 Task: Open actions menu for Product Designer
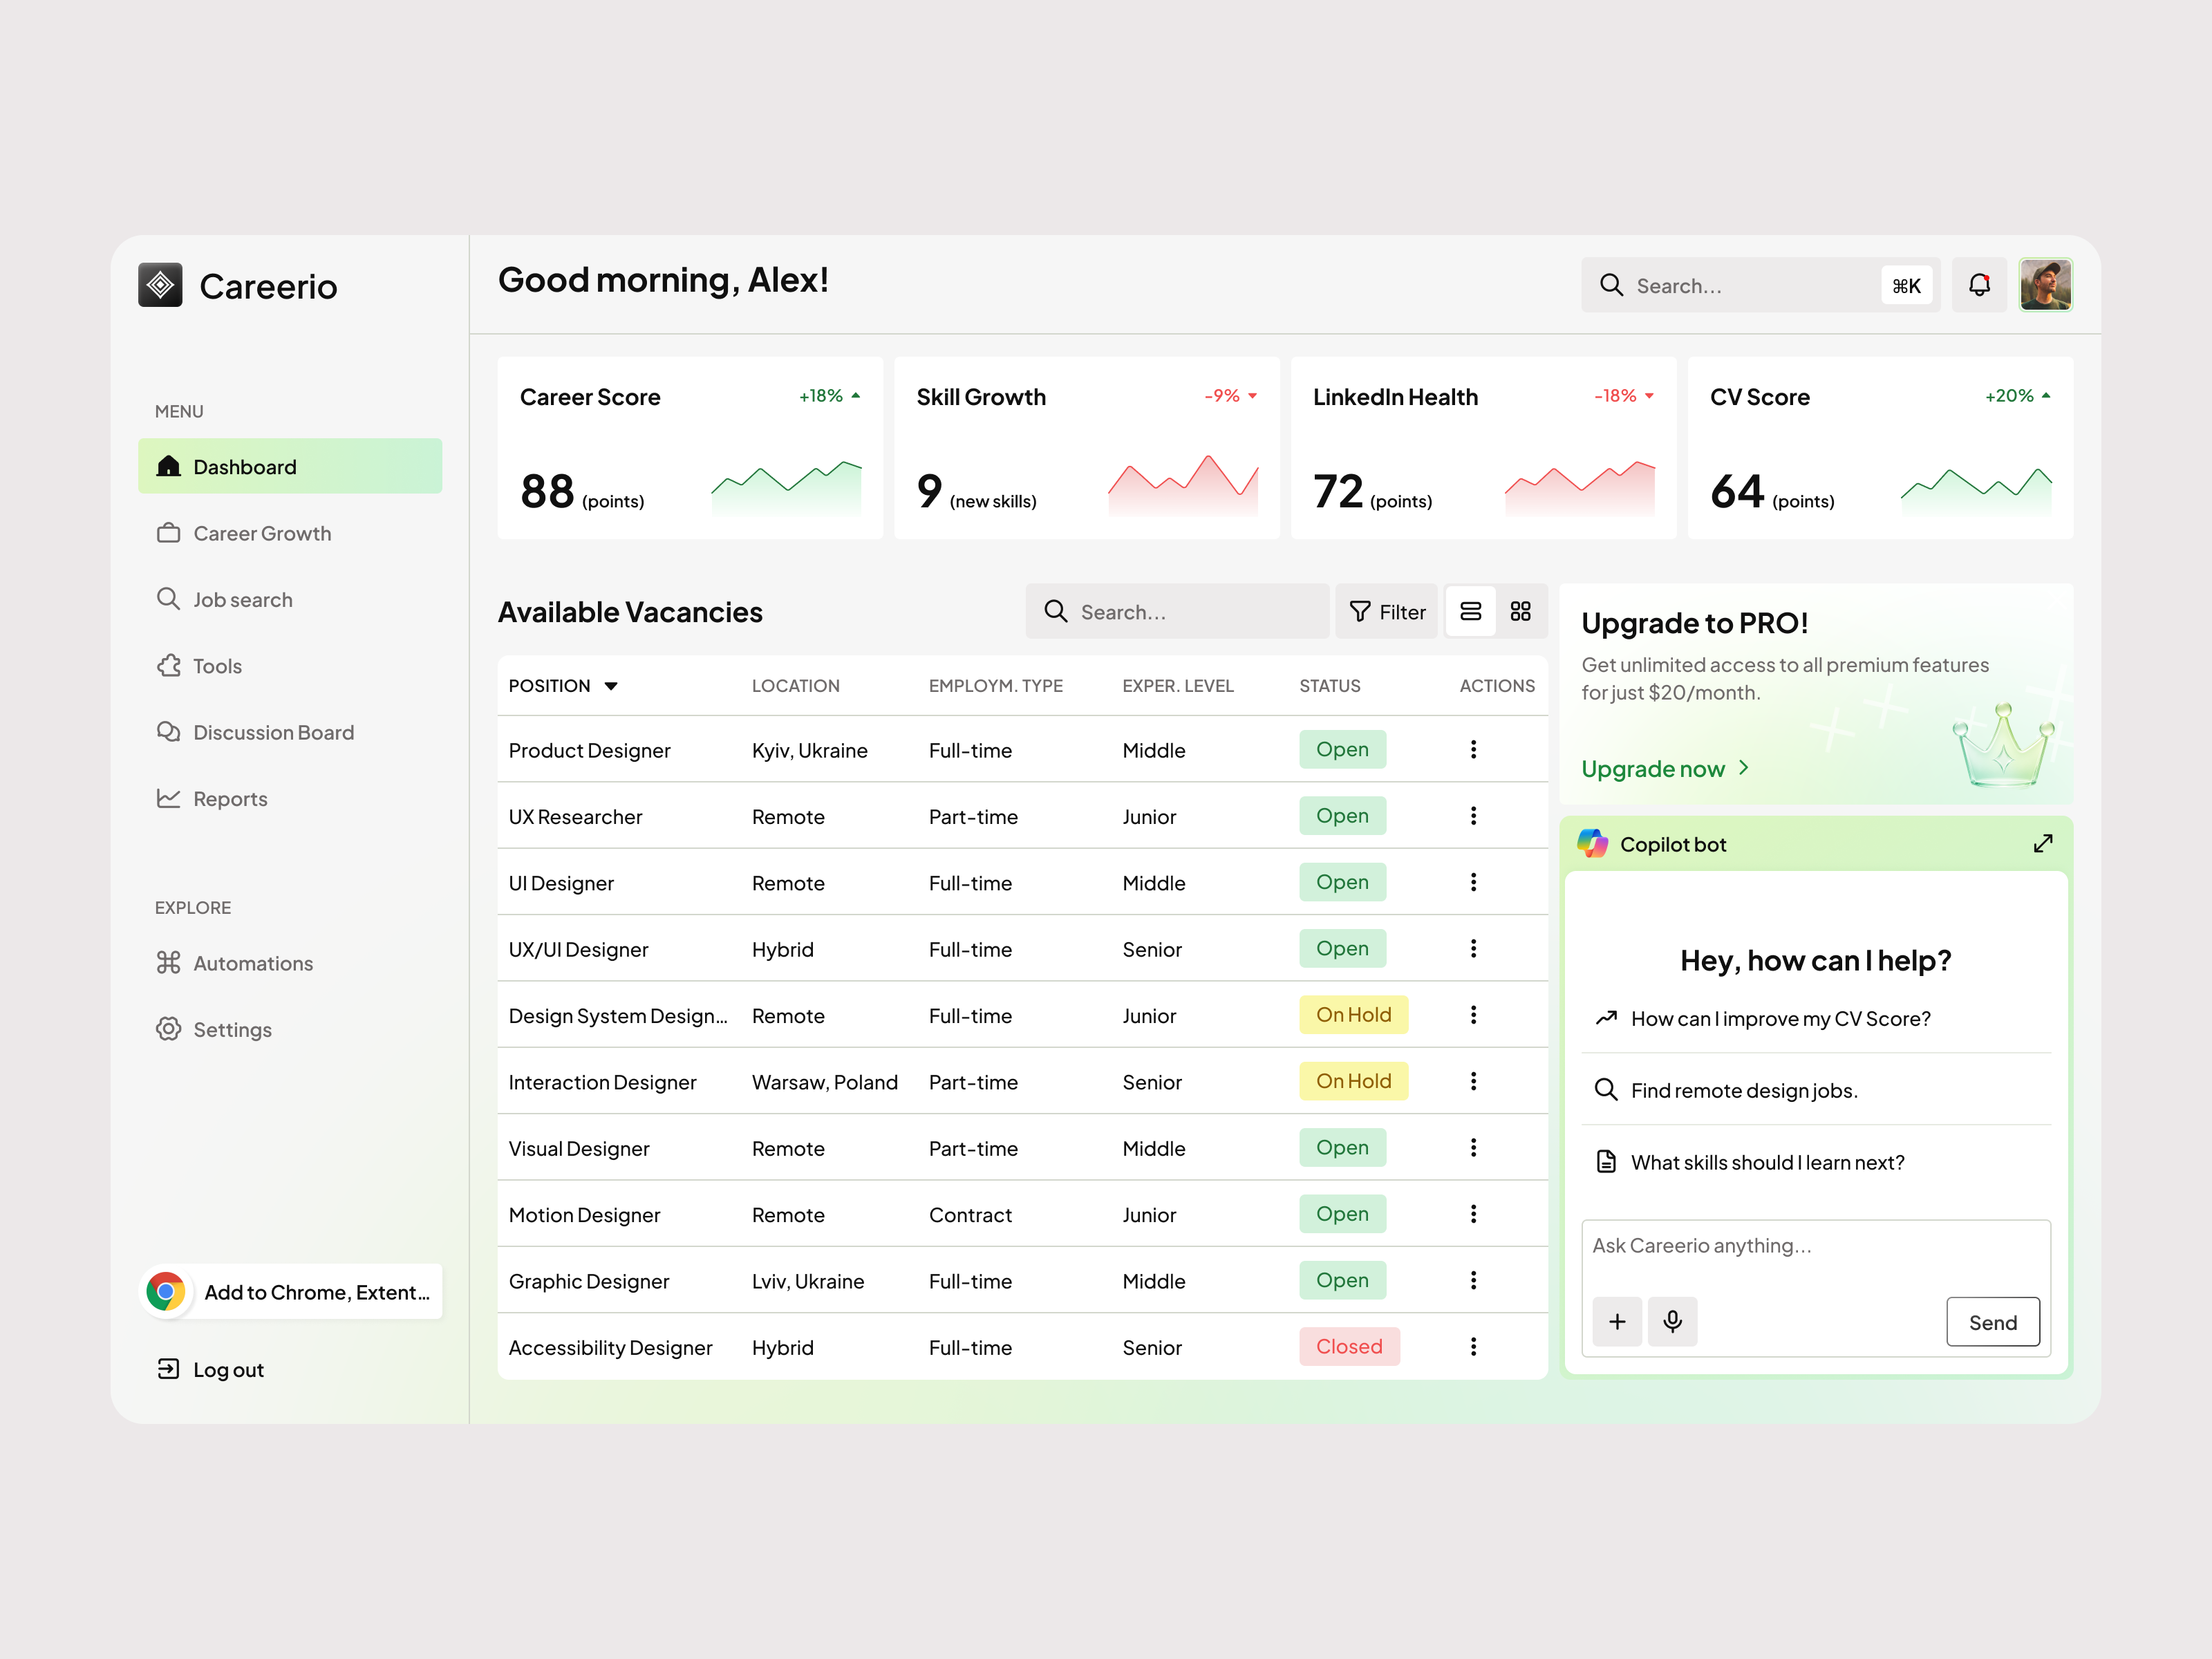pyautogui.click(x=1473, y=749)
